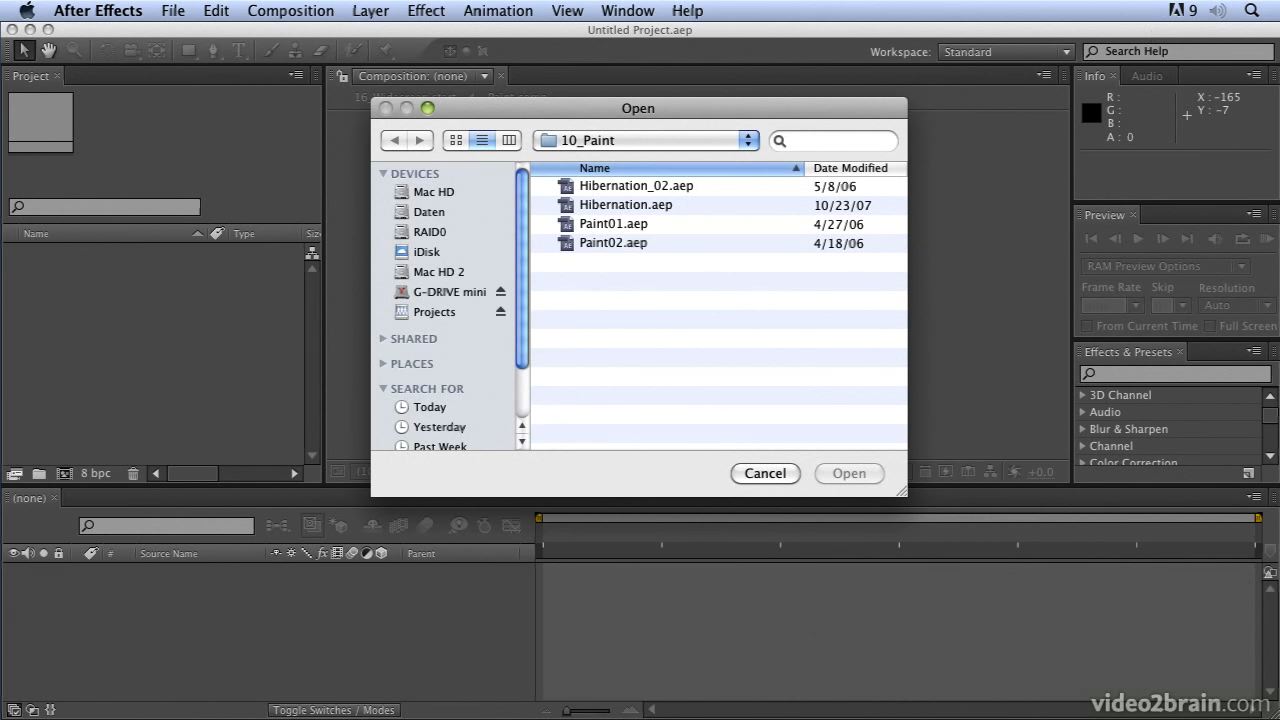
Task: Select the Hand tool
Action: [48, 50]
